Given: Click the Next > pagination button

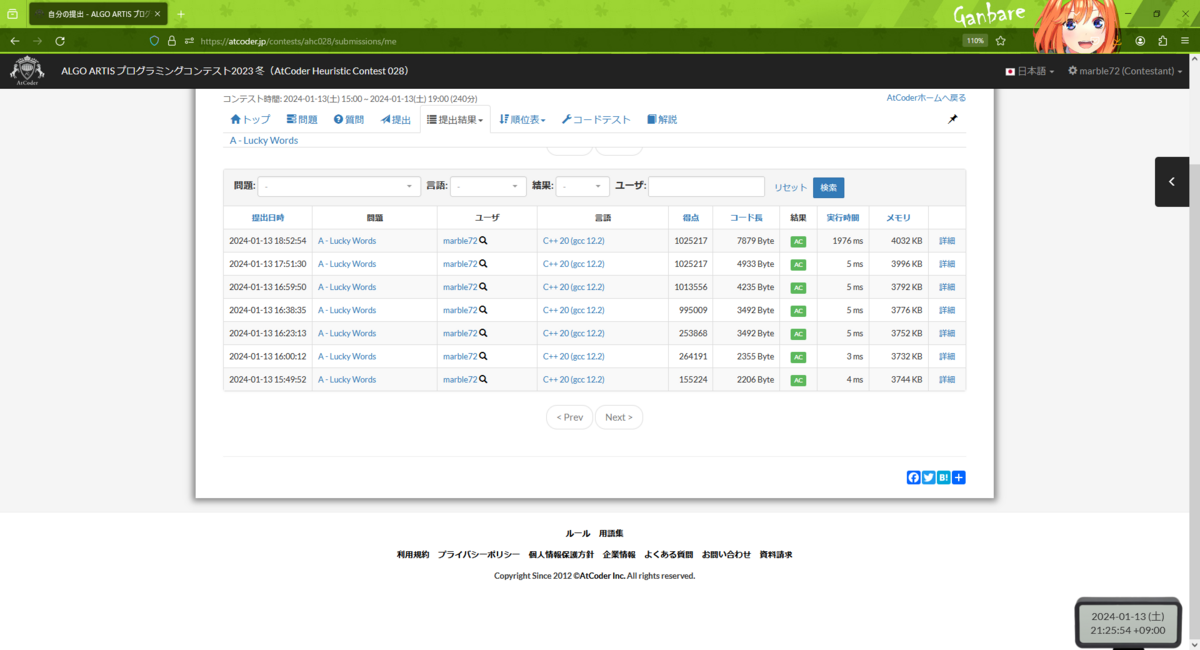Looking at the screenshot, I should tap(619, 417).
